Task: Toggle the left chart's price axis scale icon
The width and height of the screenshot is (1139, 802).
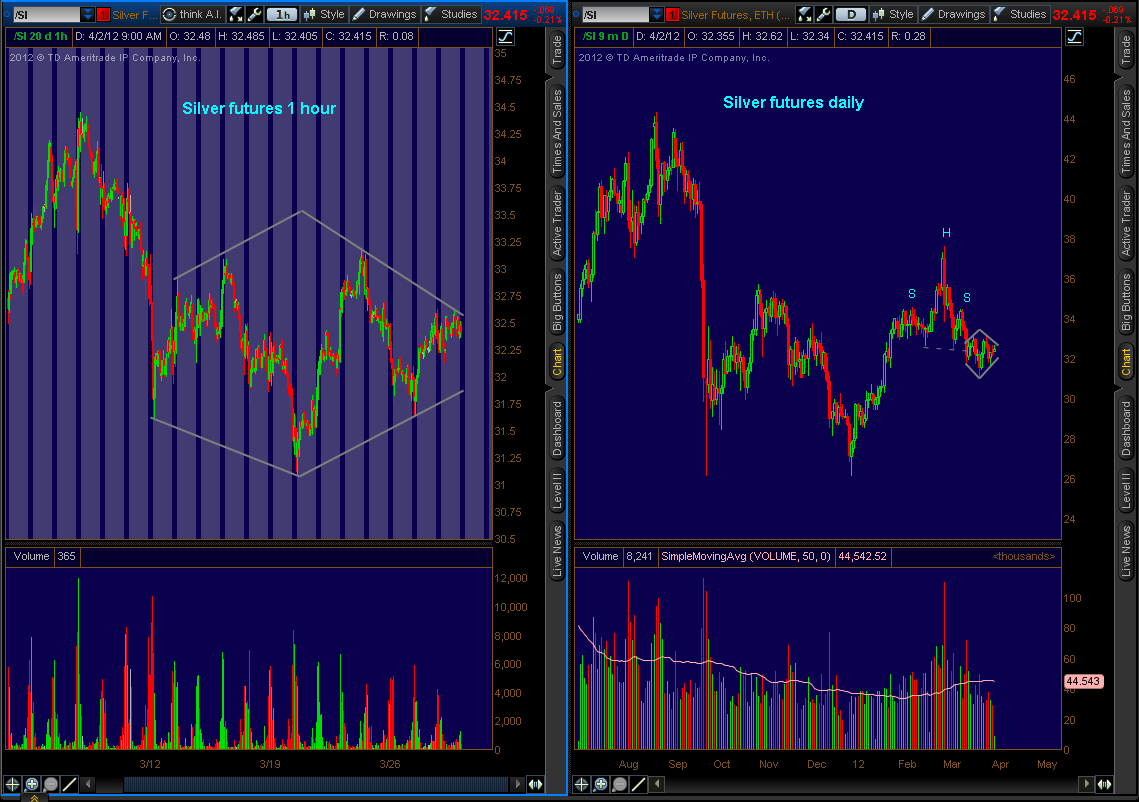Action: click(504, 36)
